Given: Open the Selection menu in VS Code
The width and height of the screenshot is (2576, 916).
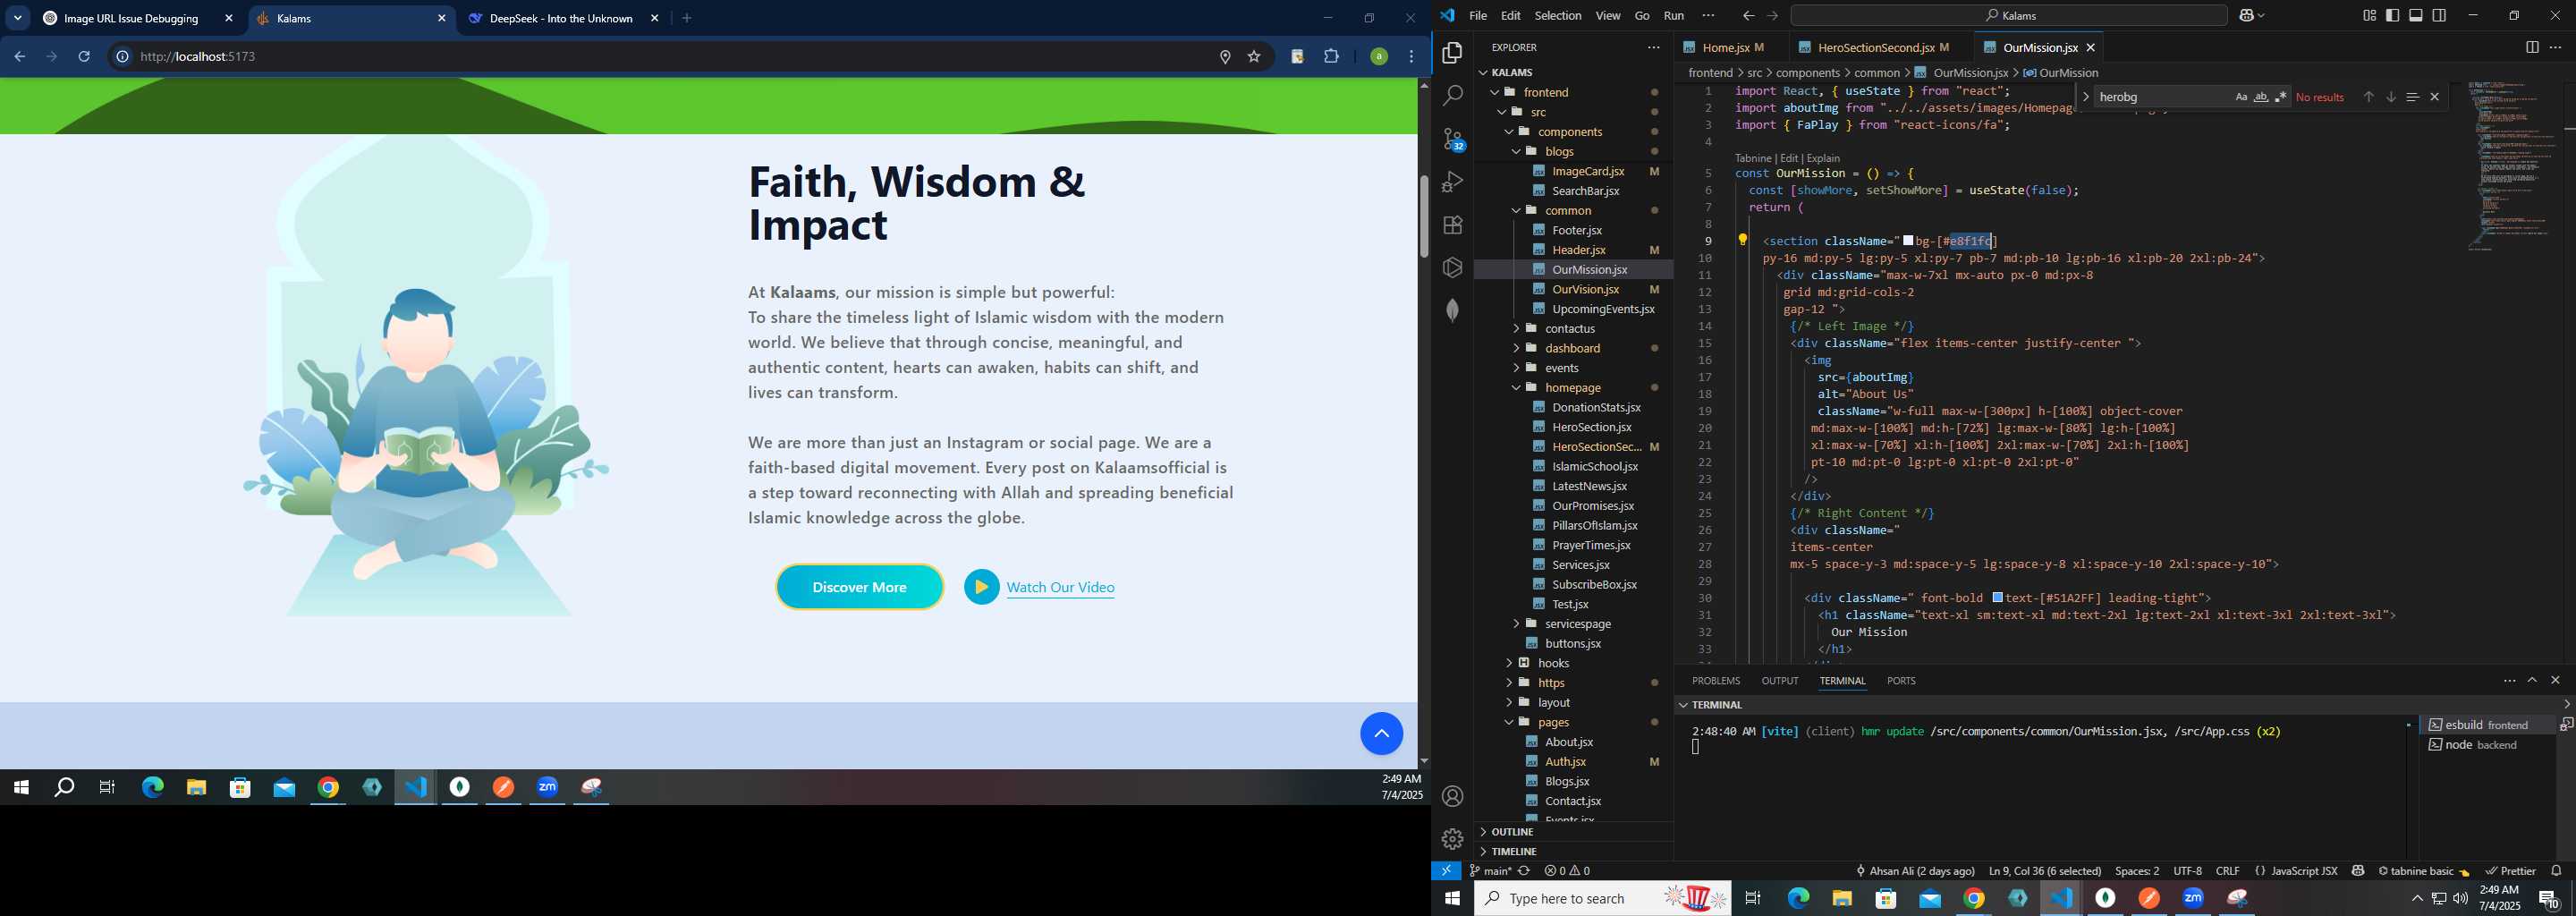Looking at the screenshot, I should (1558, 16).
